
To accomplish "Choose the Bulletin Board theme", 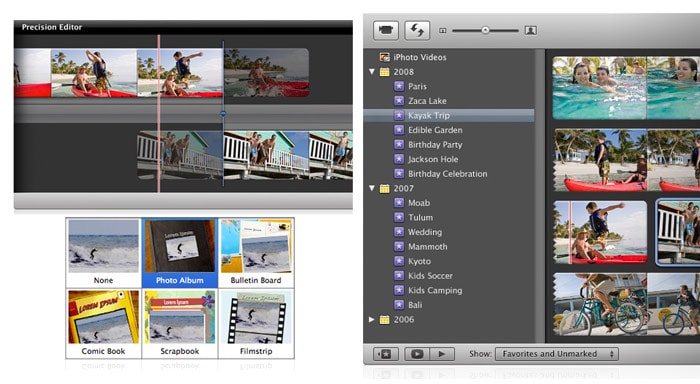I will tap(256, 253).
